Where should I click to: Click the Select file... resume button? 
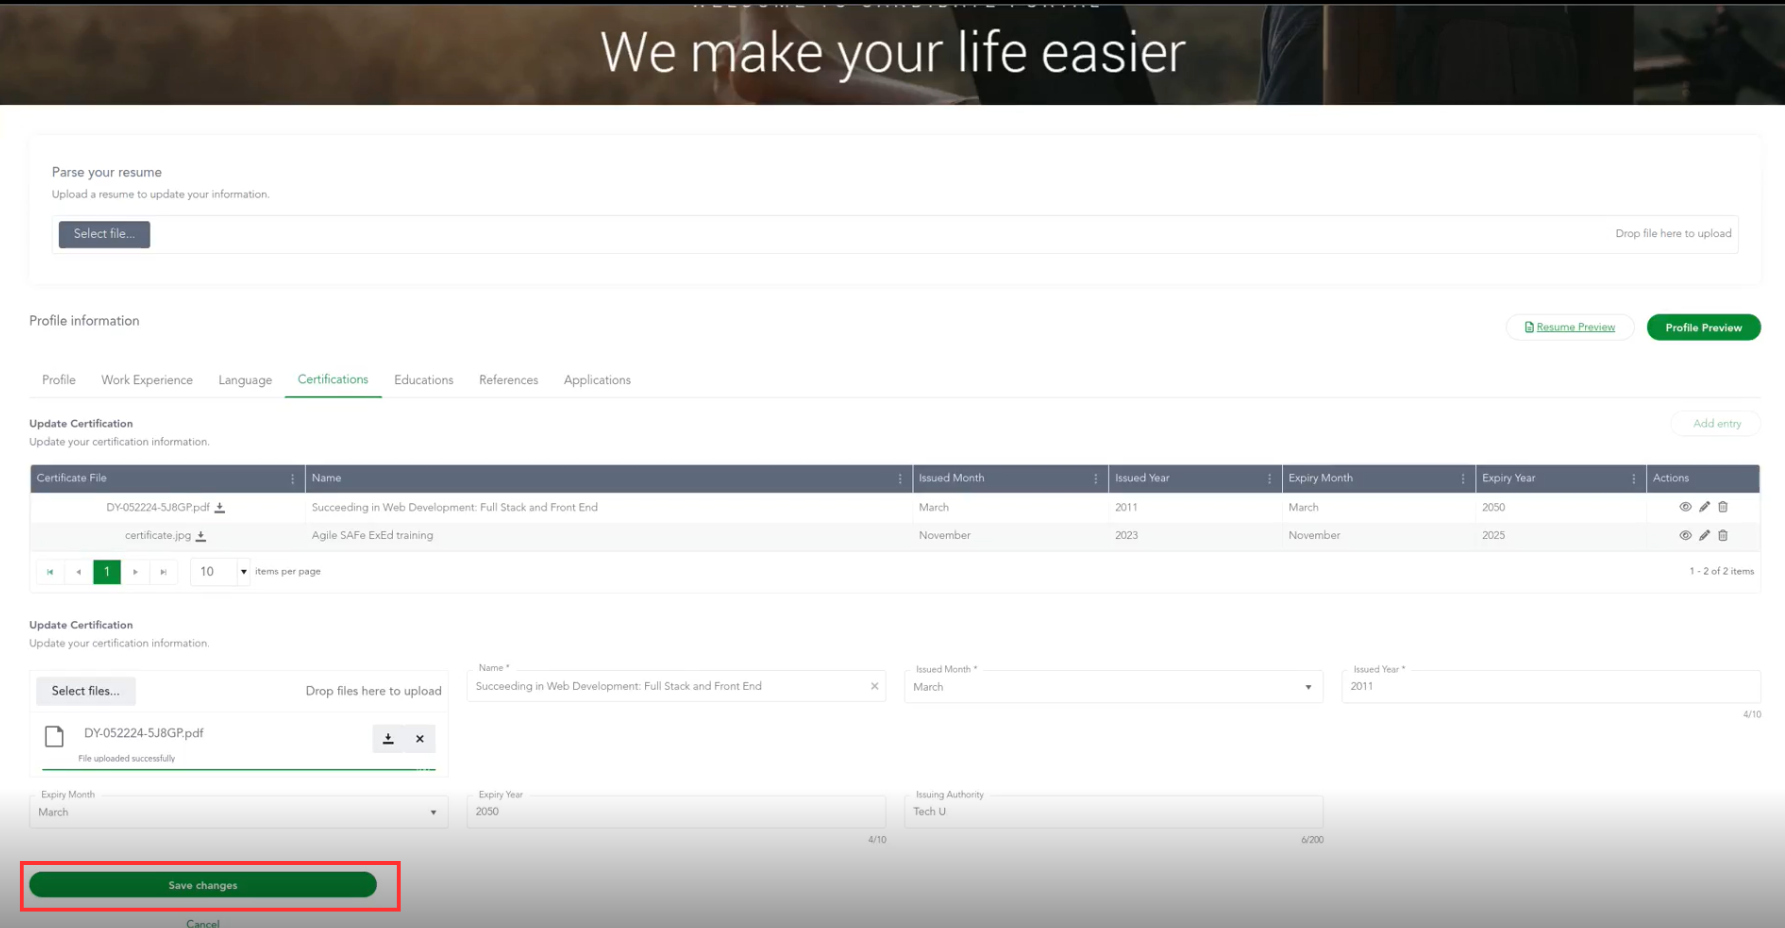coord(104,234)
